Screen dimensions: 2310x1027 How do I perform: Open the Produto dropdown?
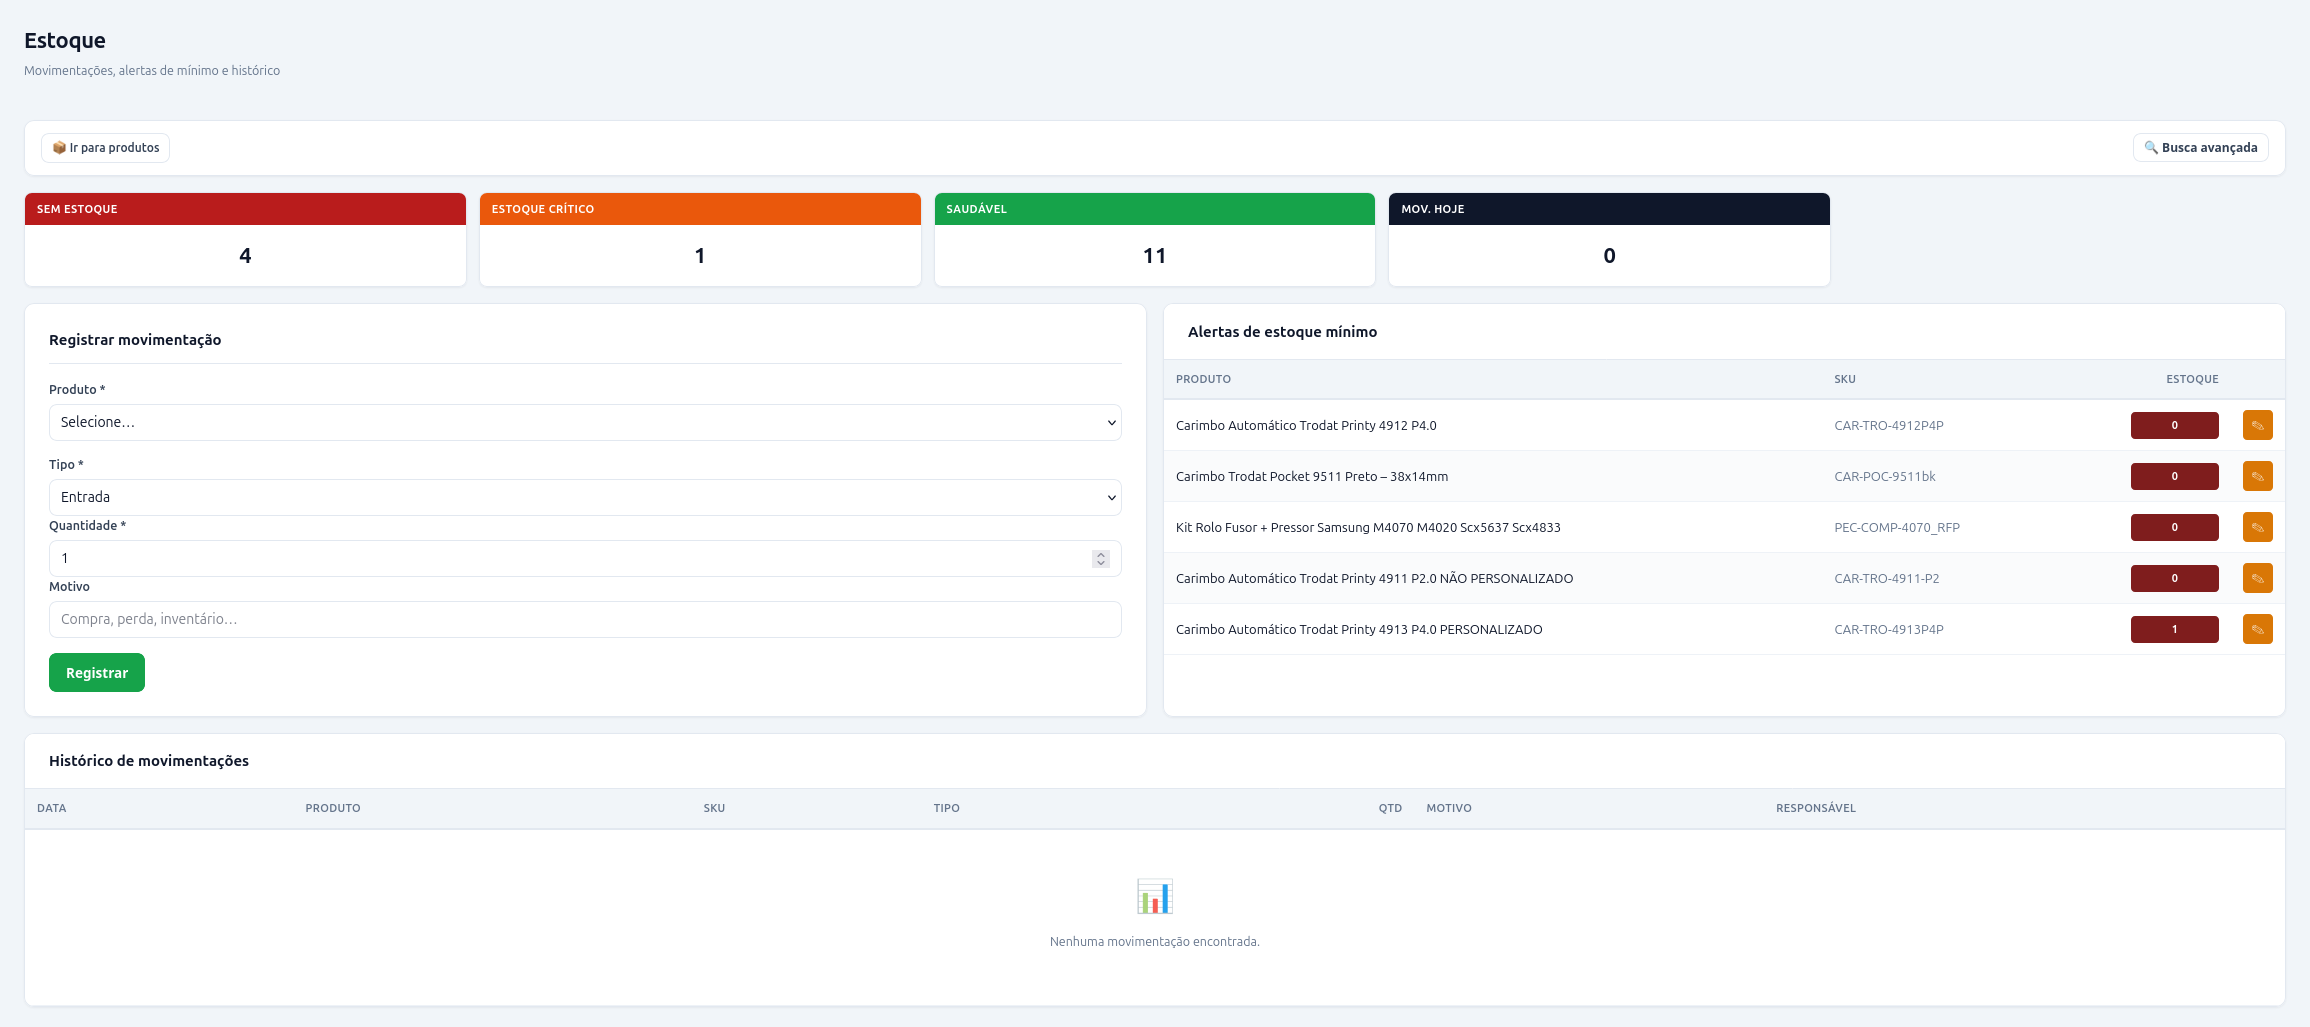tap(585, 422)
